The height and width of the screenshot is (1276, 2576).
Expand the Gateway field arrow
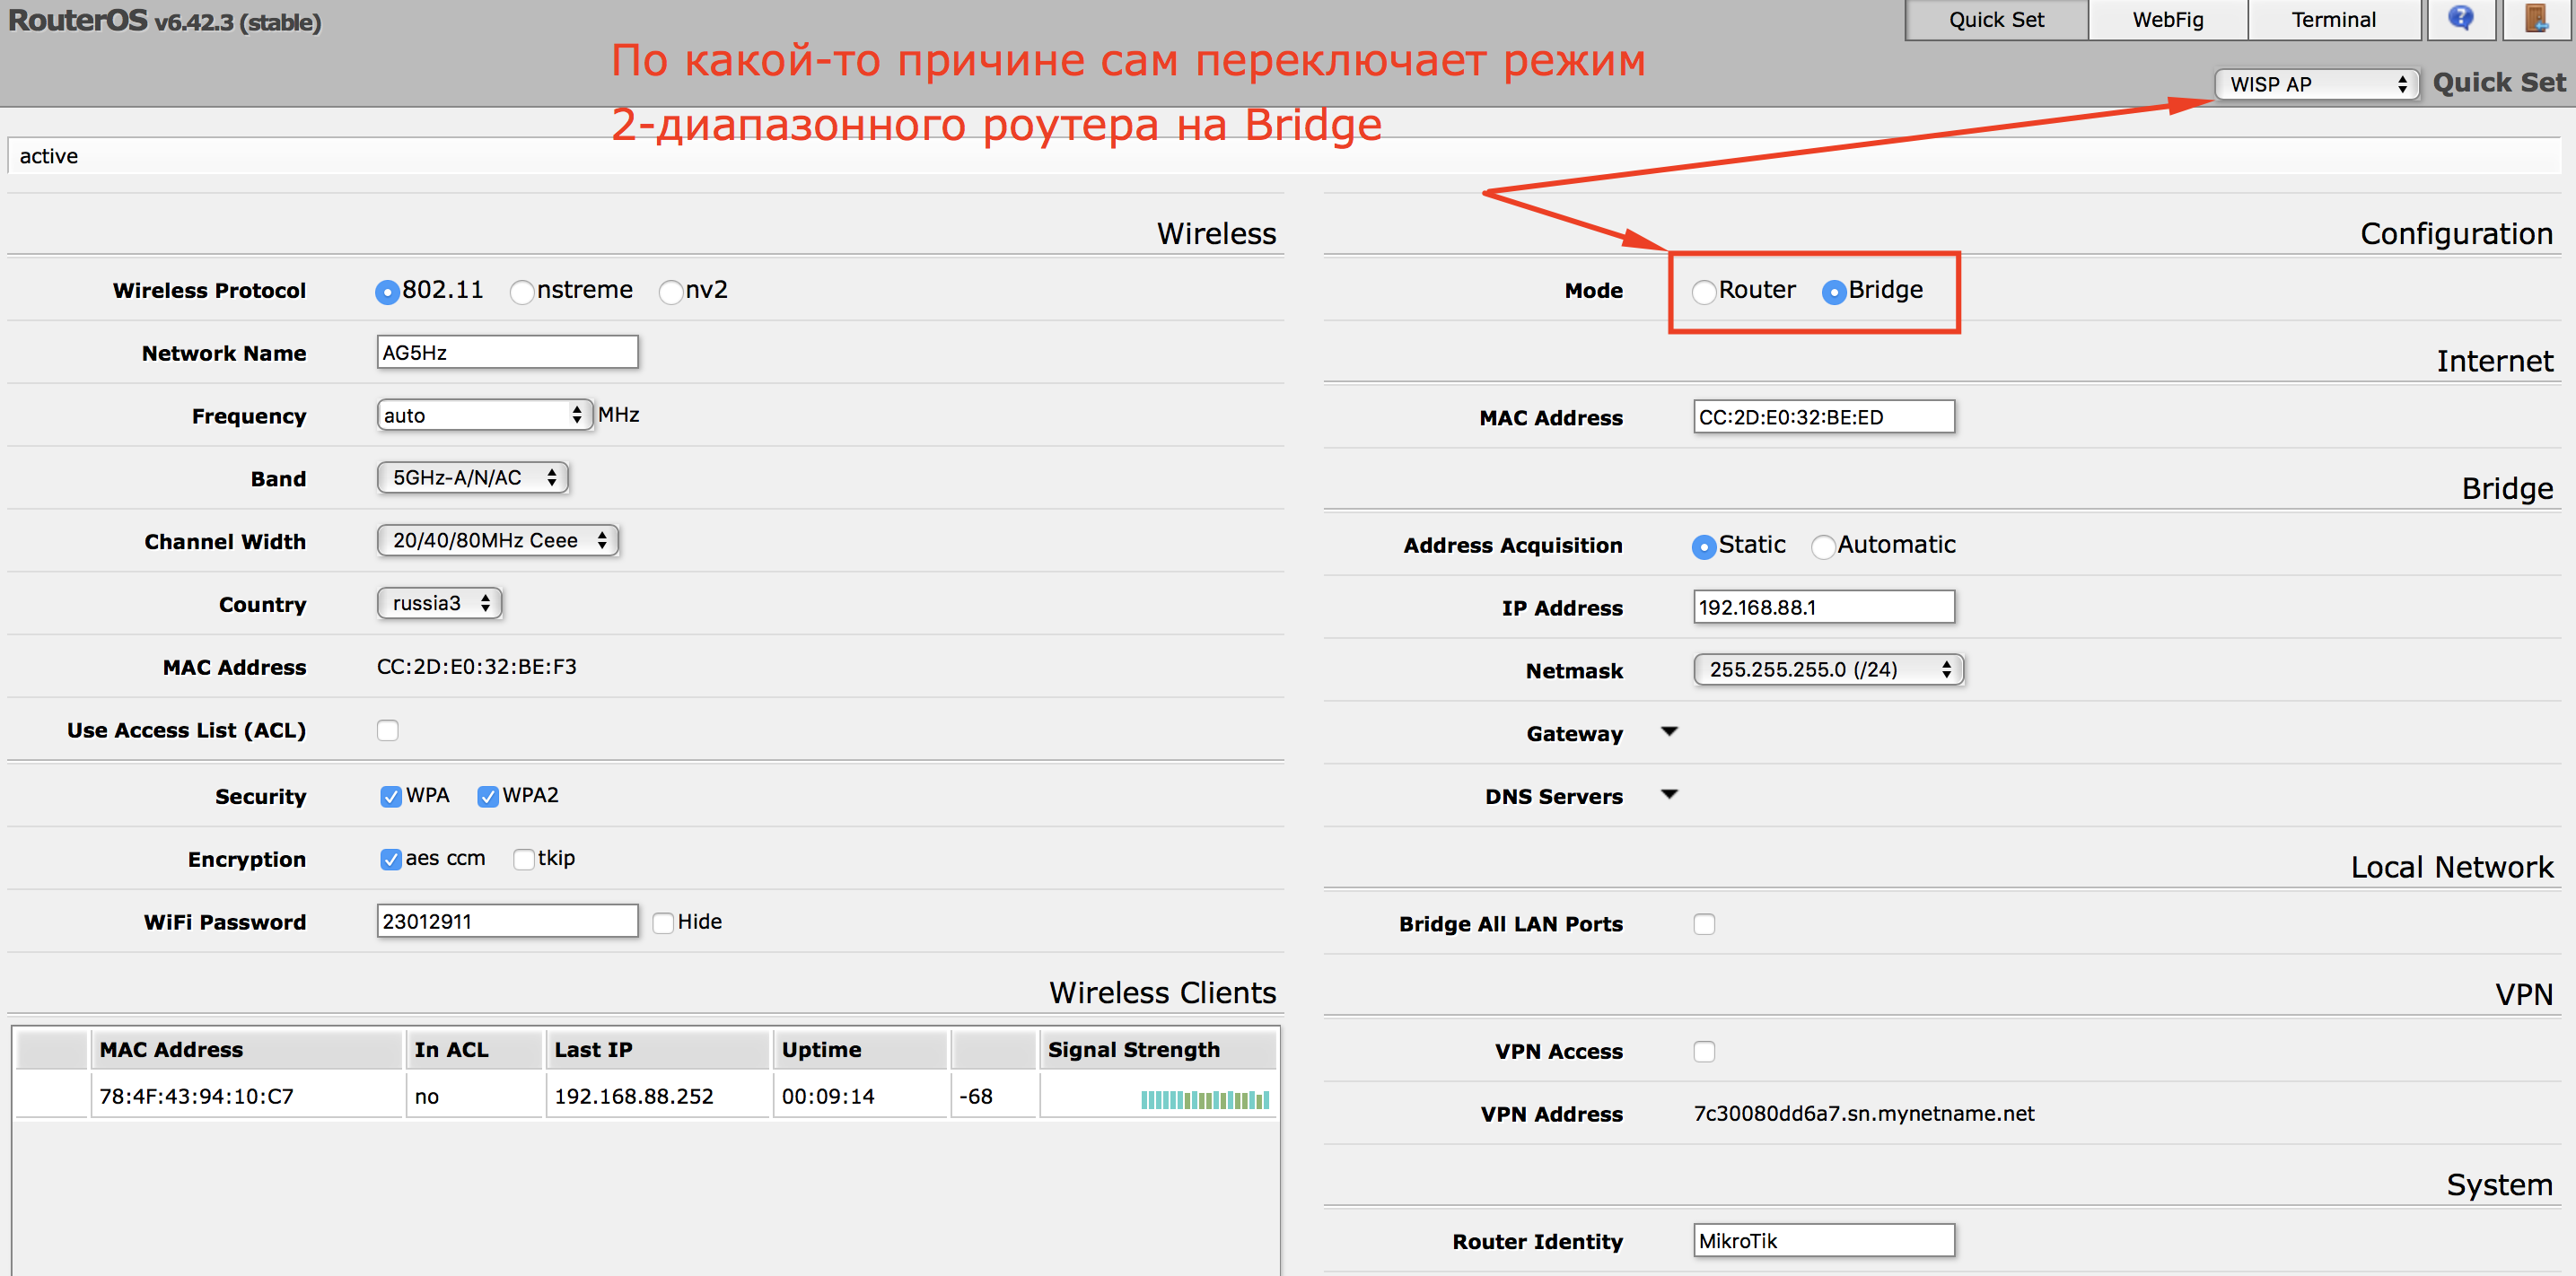(x=1669, y=732)
